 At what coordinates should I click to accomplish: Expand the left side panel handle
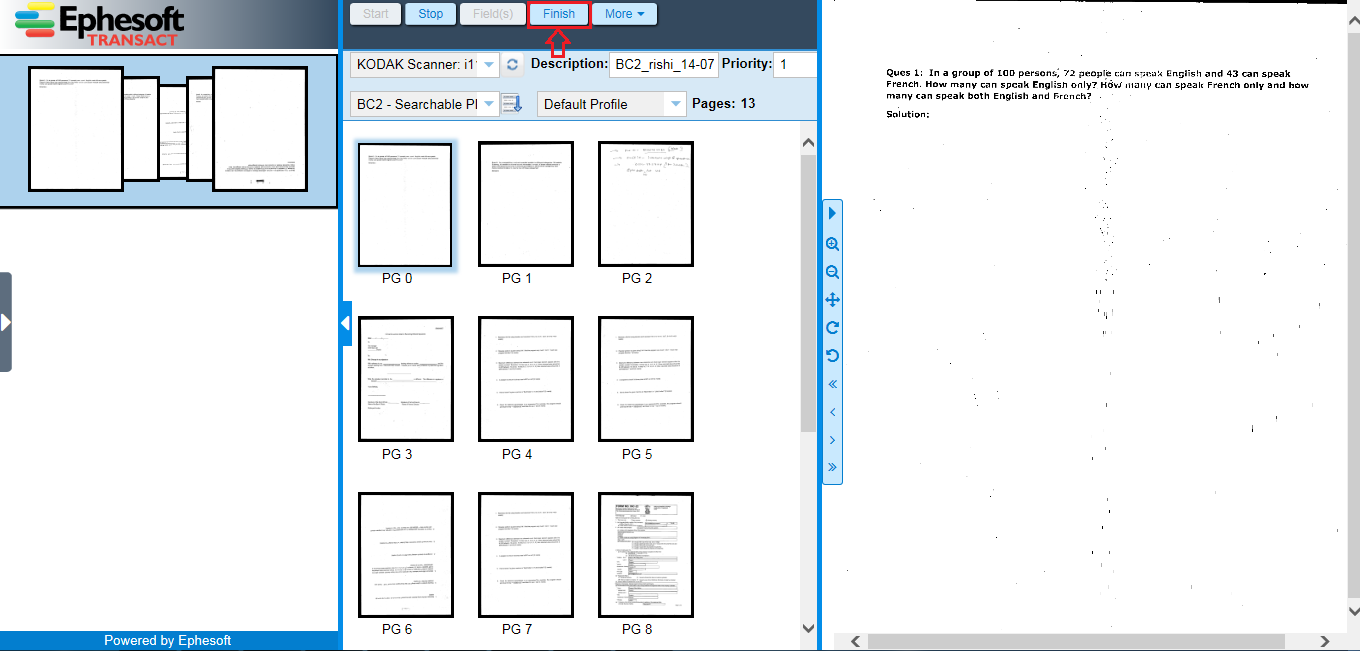point(6,322)
